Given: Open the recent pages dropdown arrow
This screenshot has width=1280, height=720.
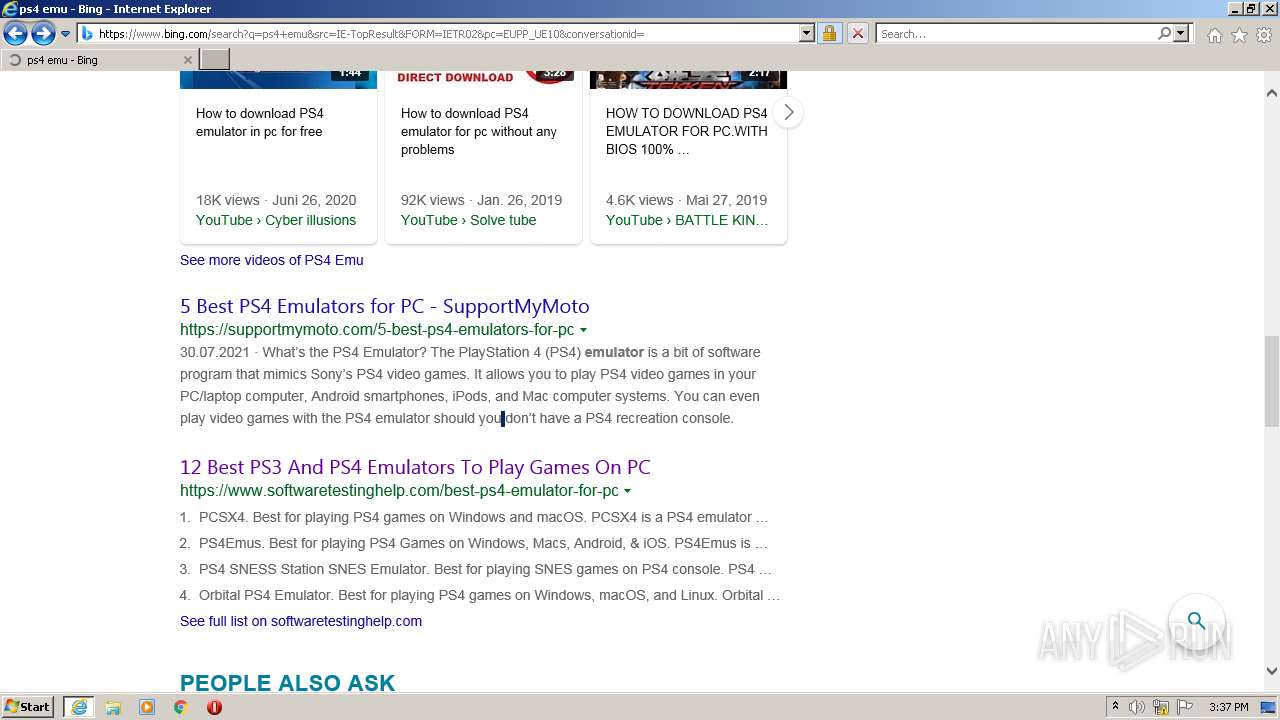Looking at the screenshot, I should click(x=66, y=34).
